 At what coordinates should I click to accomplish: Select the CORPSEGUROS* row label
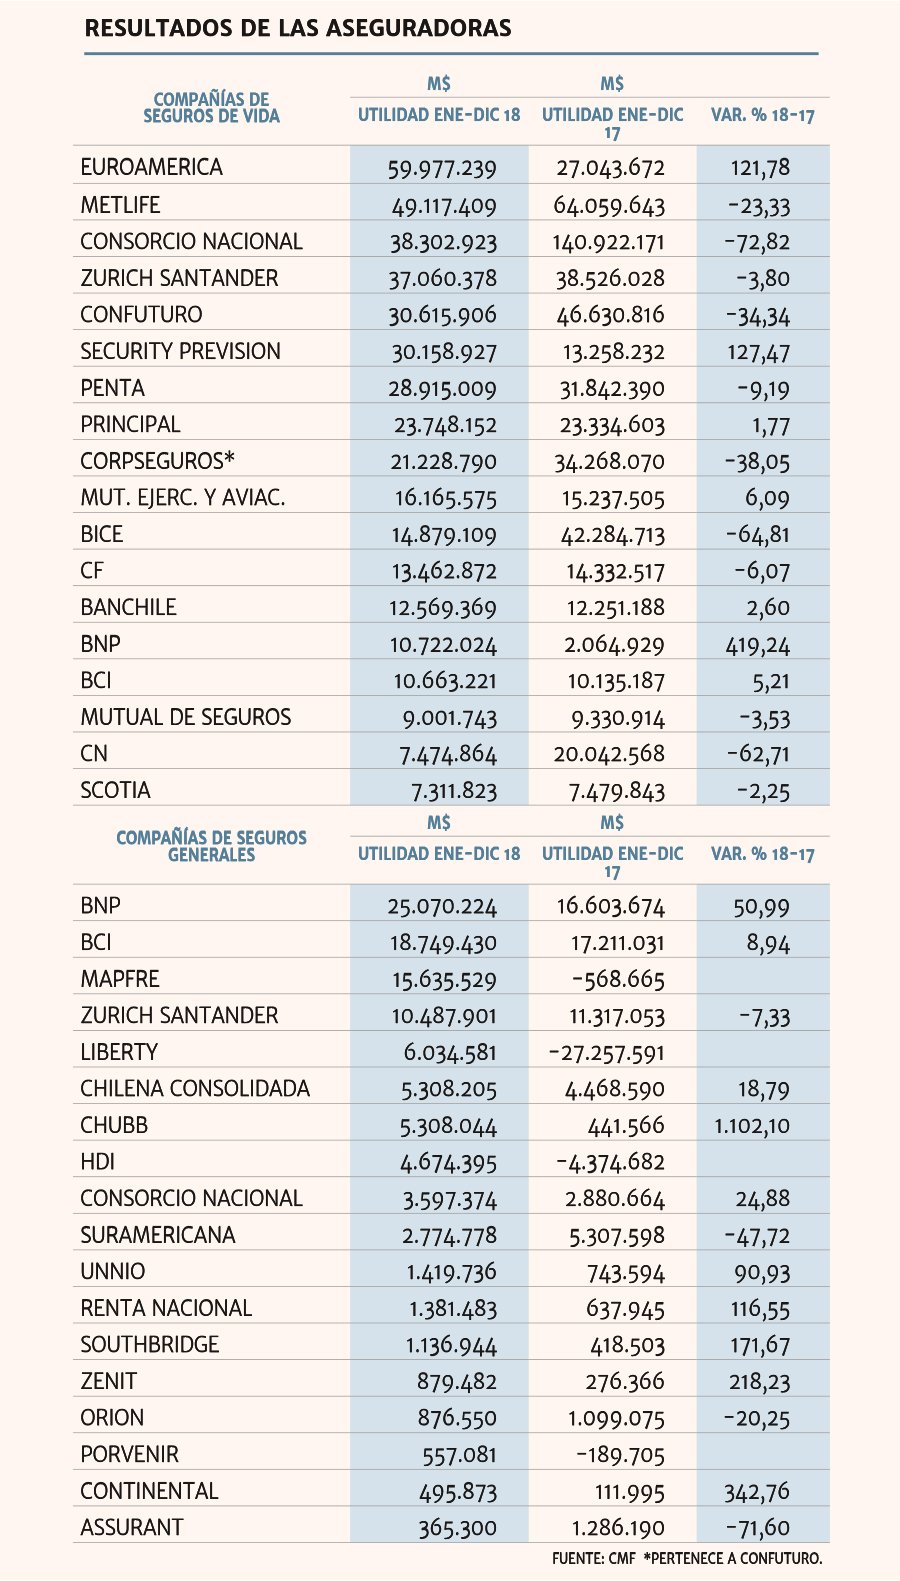[x=157, y=461]
